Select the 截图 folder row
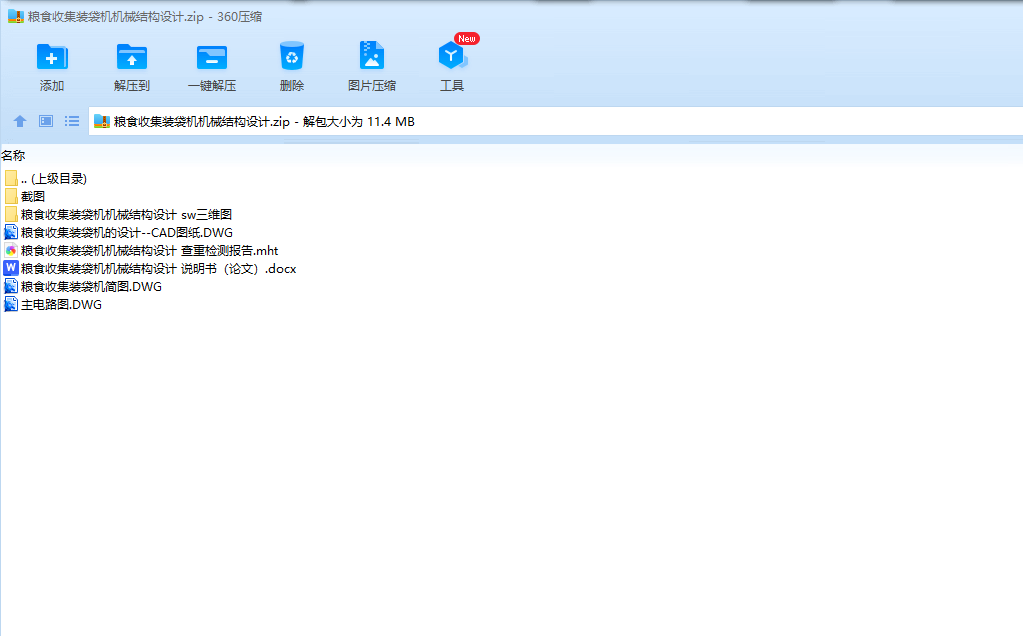The image size is (1023, 636). (x=25, y=196)
